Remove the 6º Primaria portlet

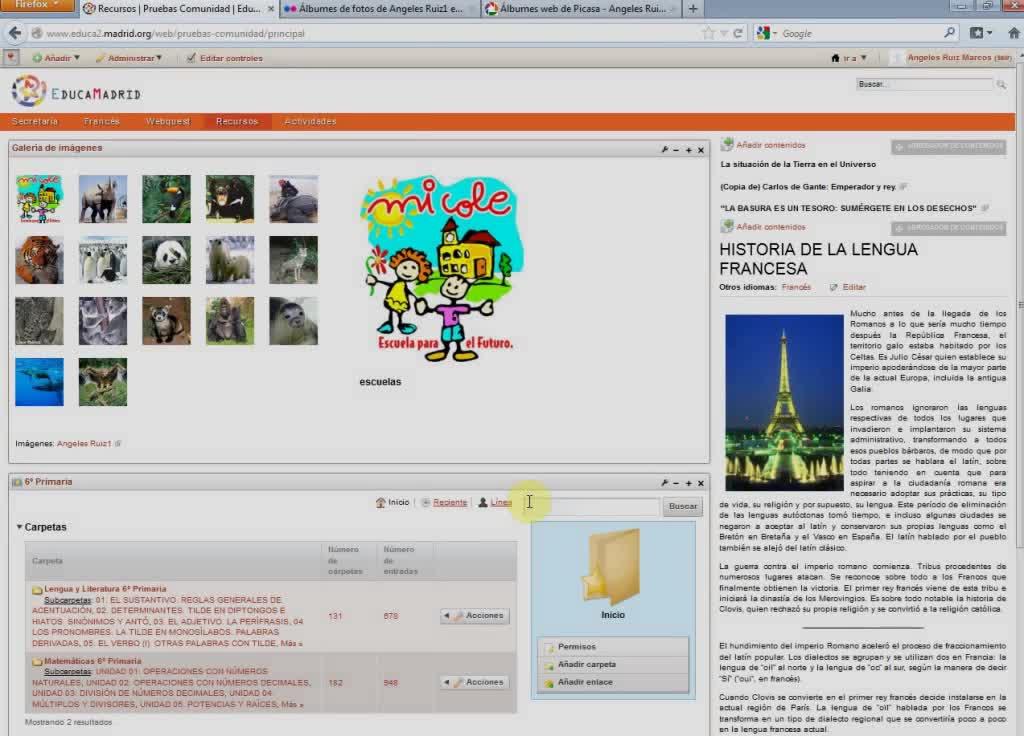click(700, 483)
